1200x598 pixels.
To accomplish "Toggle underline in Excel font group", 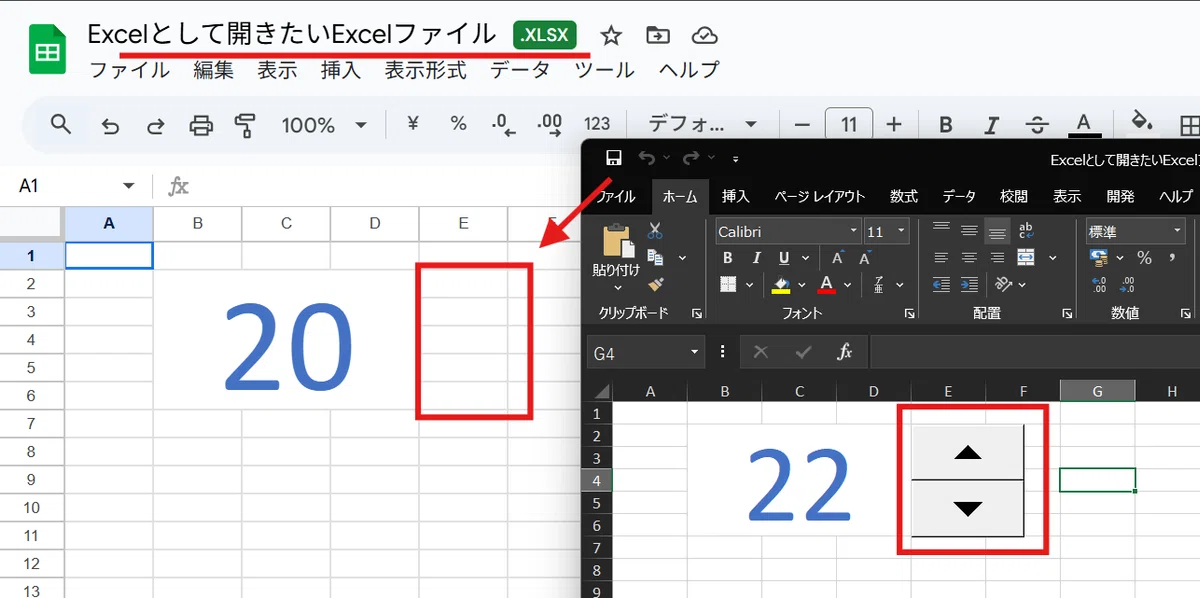I will 785,258.
